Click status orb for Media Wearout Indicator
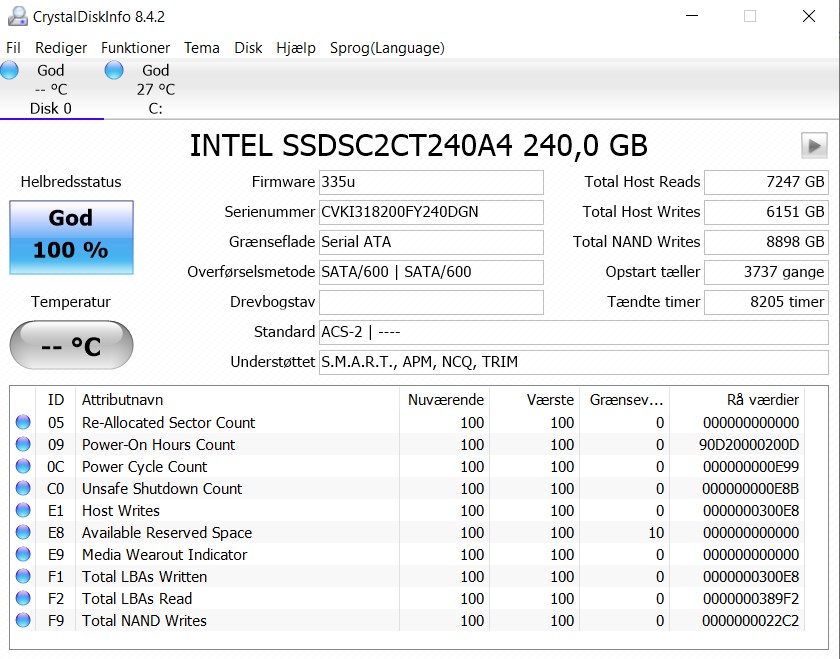Screen dimensions: 840x659 click(23, 554)
